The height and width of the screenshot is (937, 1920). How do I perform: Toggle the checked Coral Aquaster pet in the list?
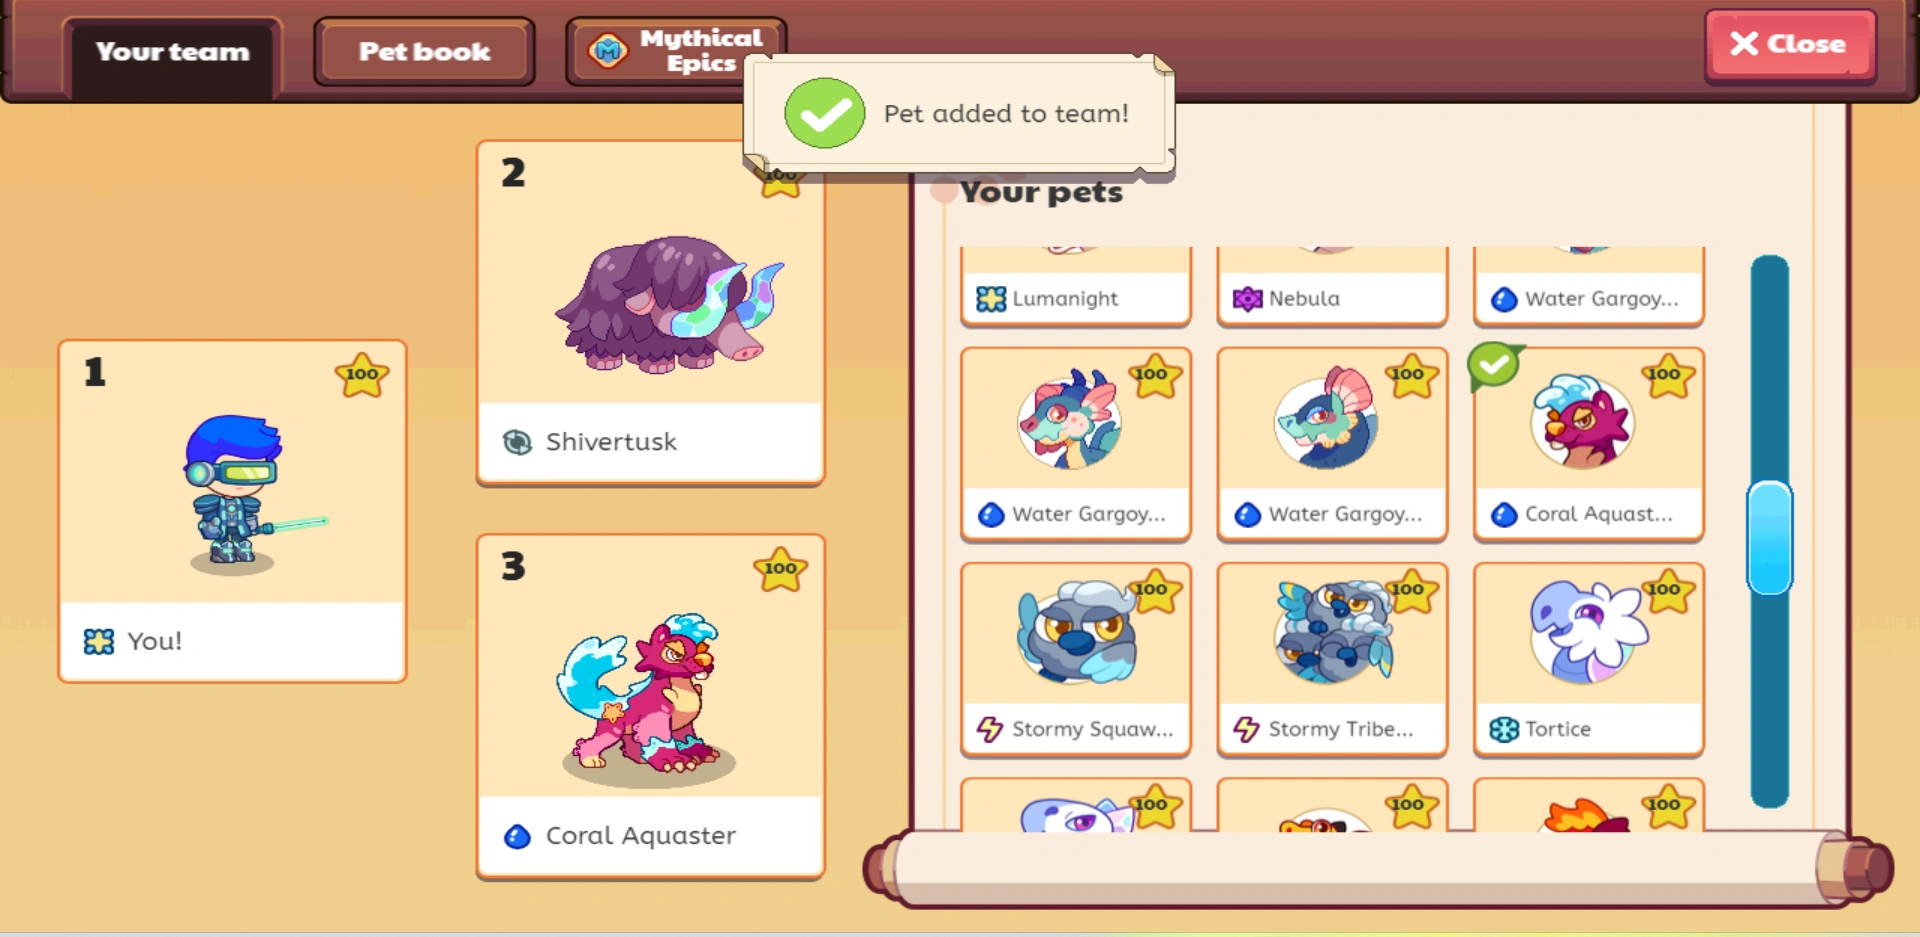tap(1588, 444)
